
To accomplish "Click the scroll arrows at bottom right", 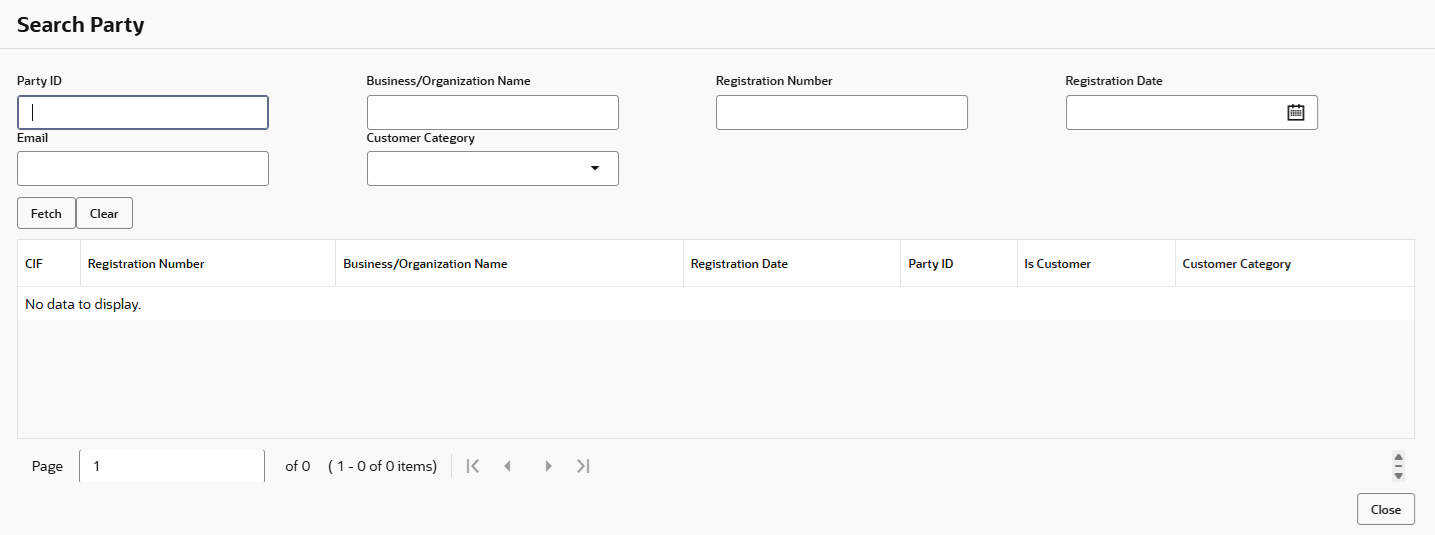I will tap(1398, 466).
